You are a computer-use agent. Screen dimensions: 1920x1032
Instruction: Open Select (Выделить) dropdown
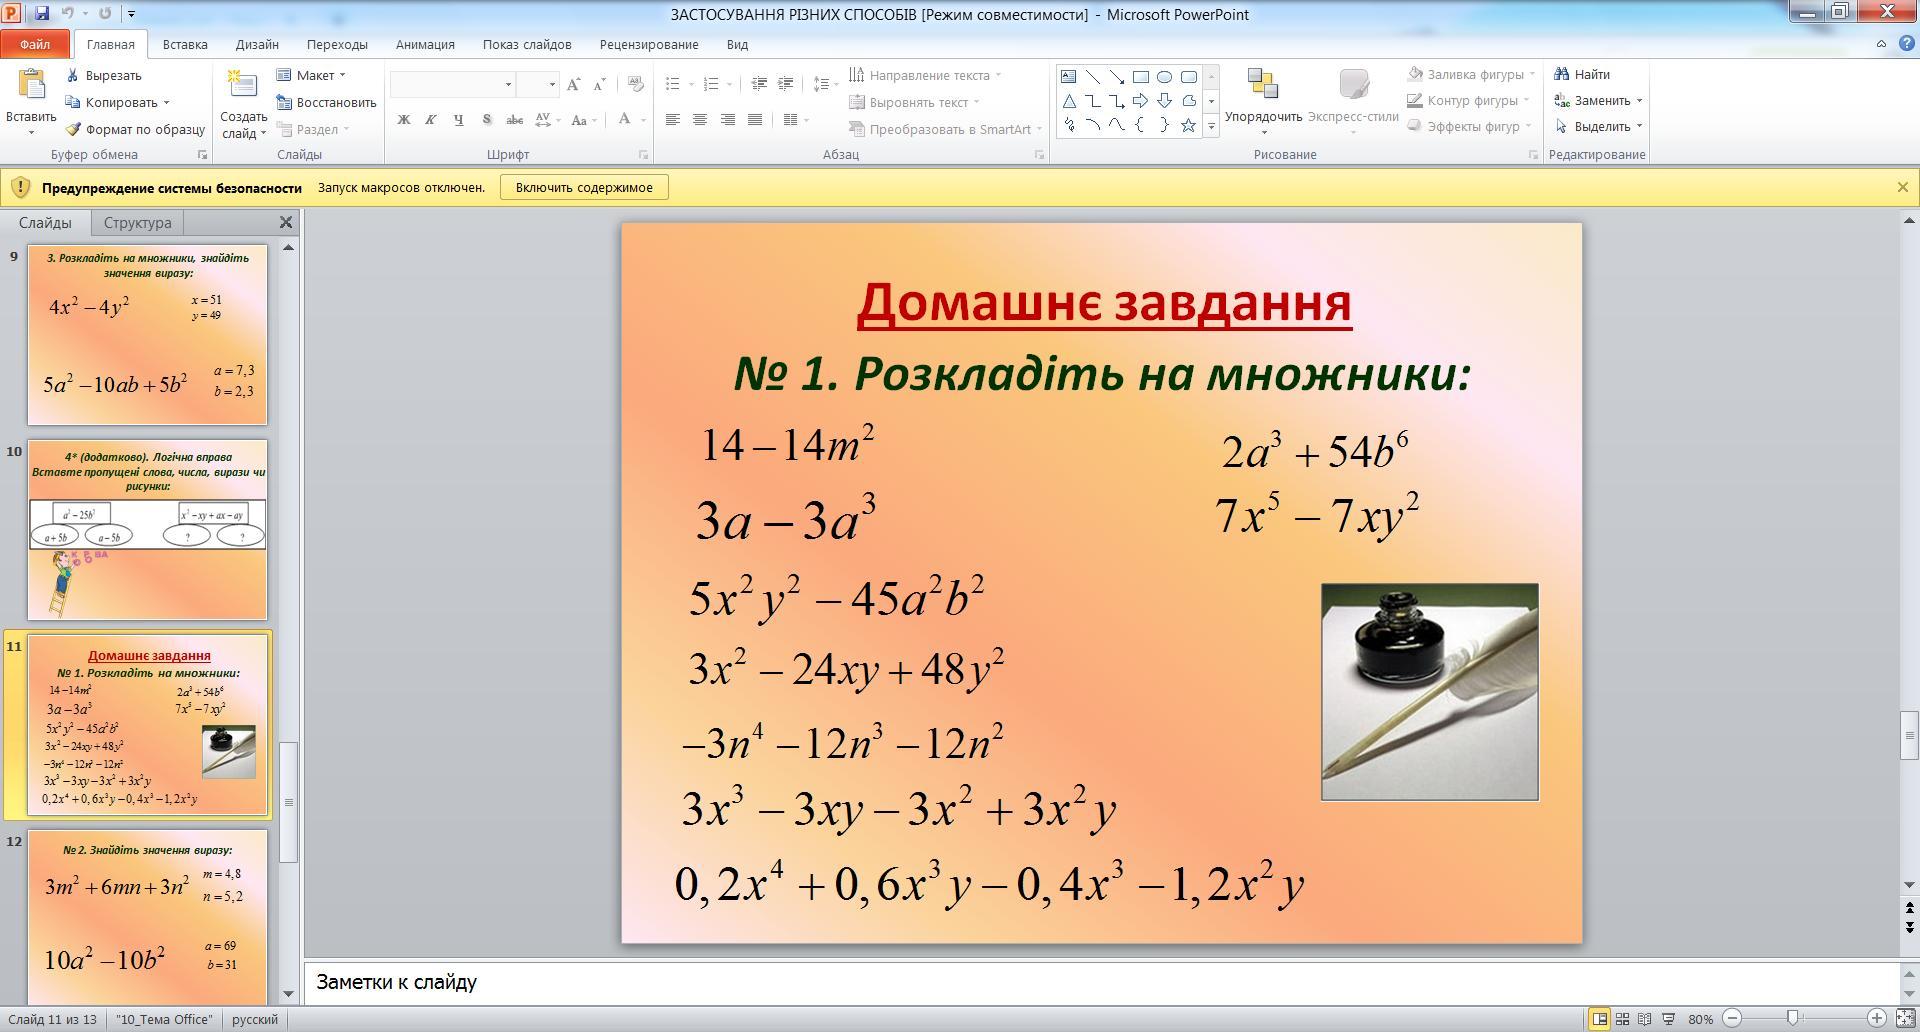coord(1639,126)
